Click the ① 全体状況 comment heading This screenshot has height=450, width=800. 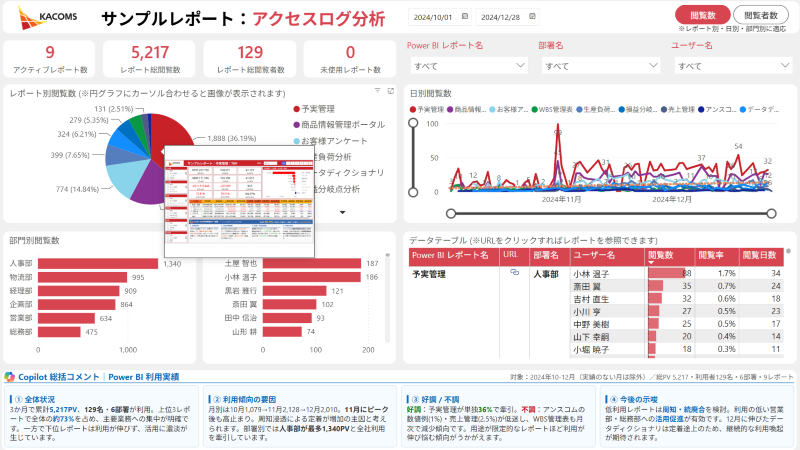click(x=35, y=399)
